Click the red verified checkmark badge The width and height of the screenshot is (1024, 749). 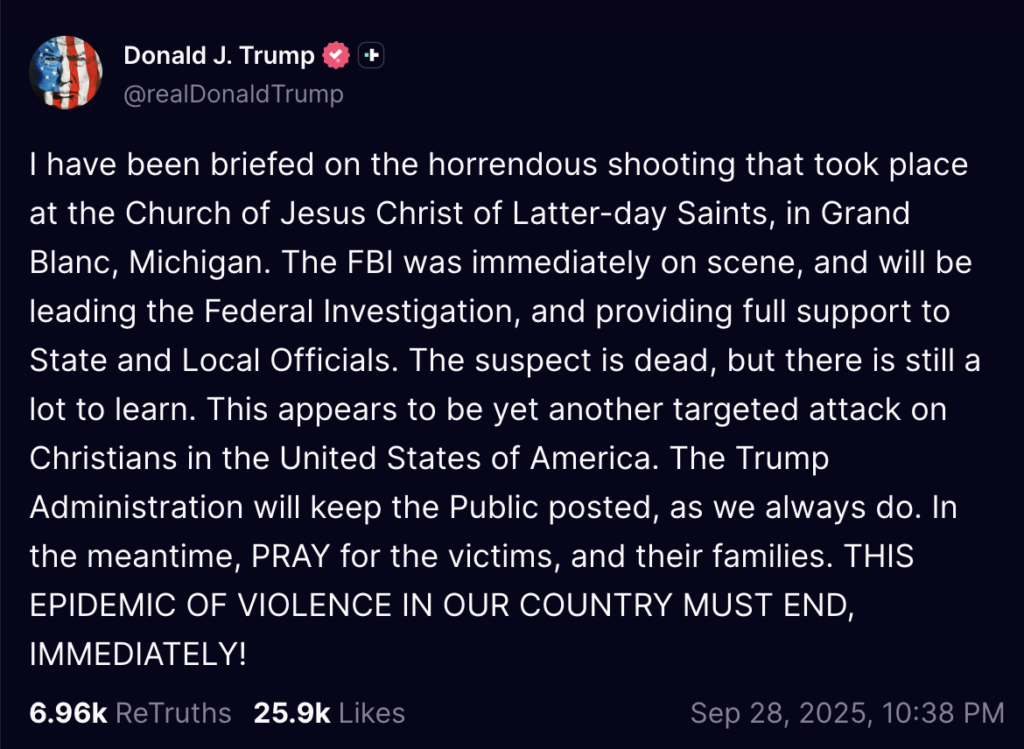pyautogui.click(x=336, y=56)
